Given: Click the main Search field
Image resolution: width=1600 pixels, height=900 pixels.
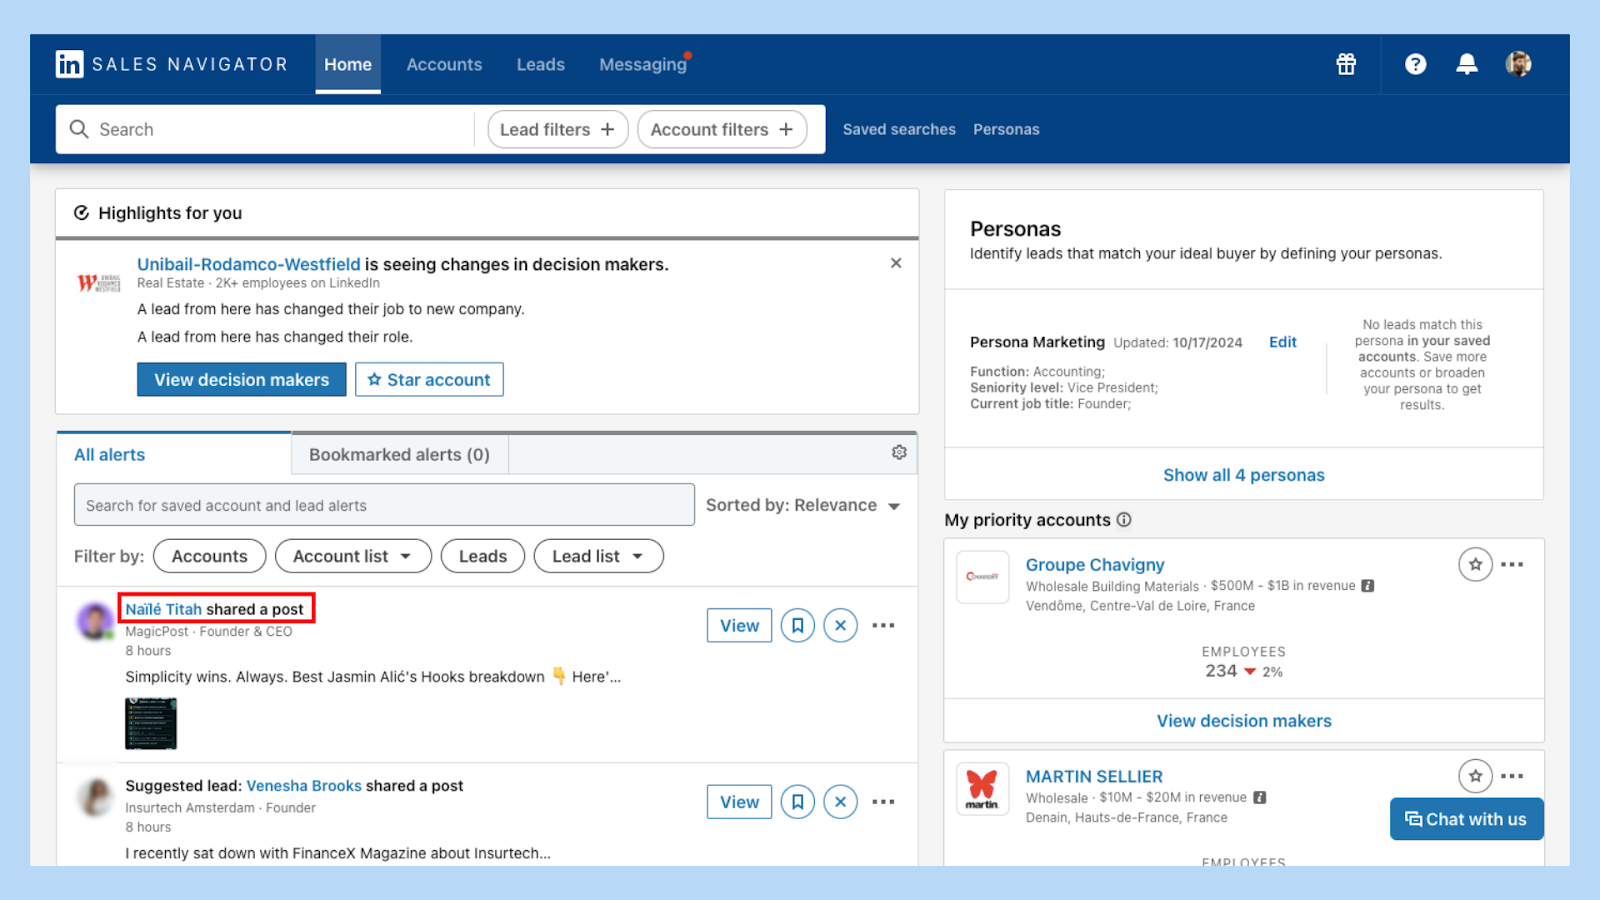Looking at the screenshot, I should (x=265, y=129).
